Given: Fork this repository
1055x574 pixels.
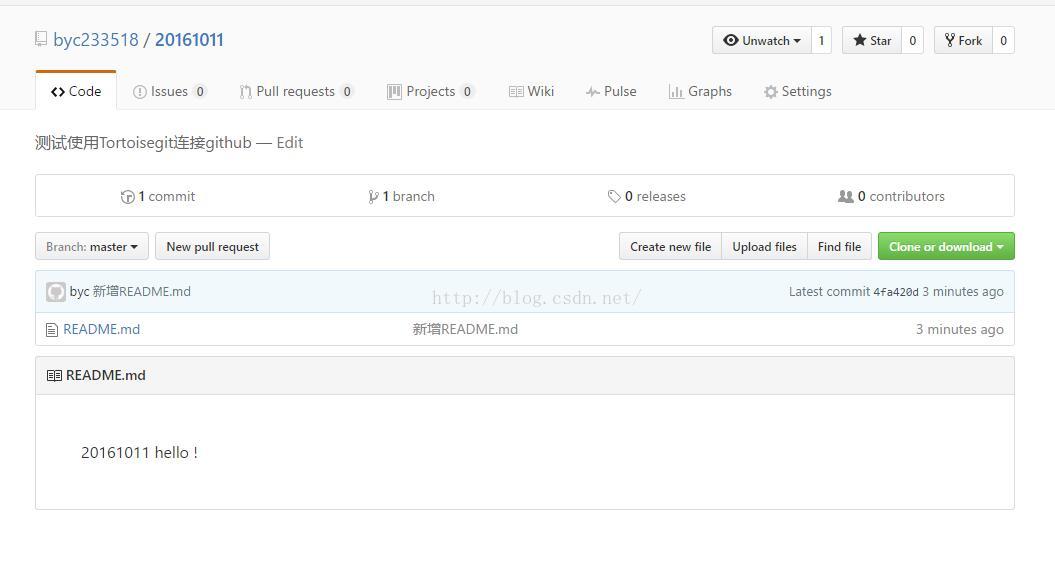Looking at the screenshot, I should click(x=963, y=40).
